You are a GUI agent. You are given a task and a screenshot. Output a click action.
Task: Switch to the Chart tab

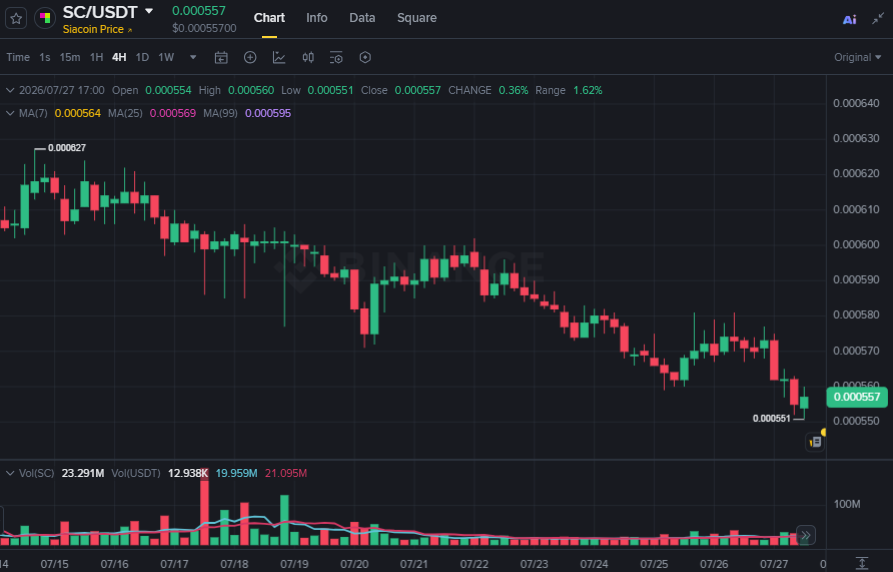pos(269,18)
